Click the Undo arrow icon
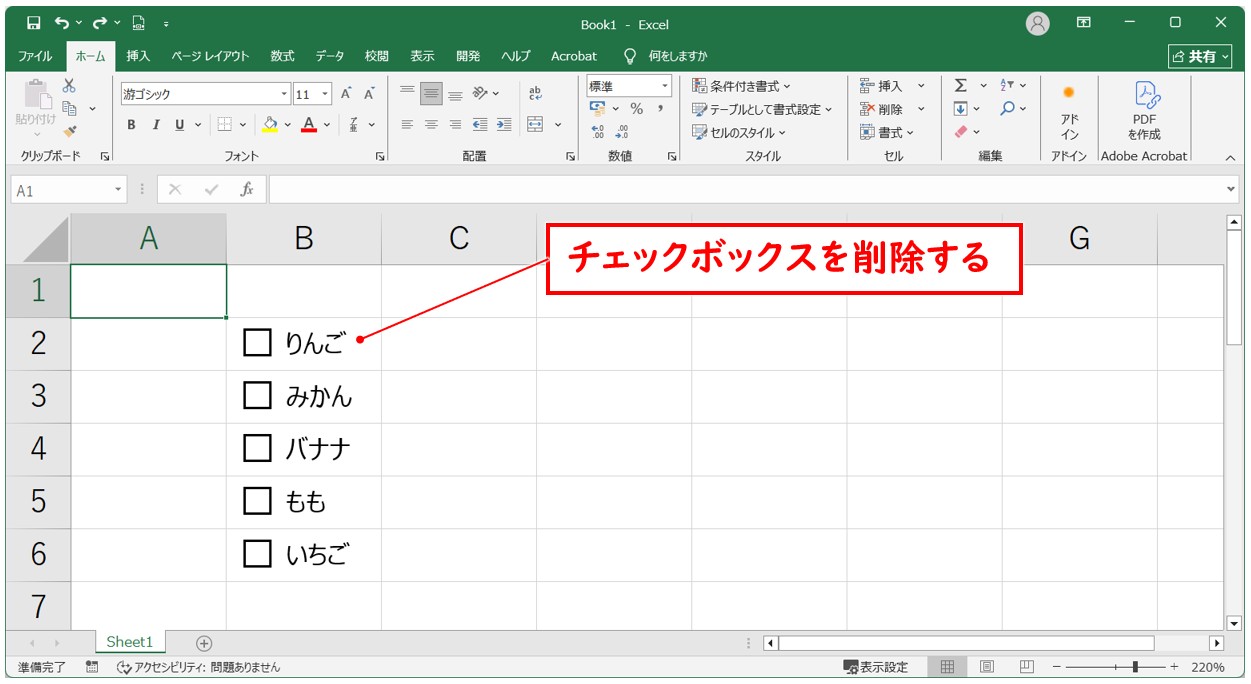The height and width of the screenshot is (684, 1251). click(x=63, y=22)
